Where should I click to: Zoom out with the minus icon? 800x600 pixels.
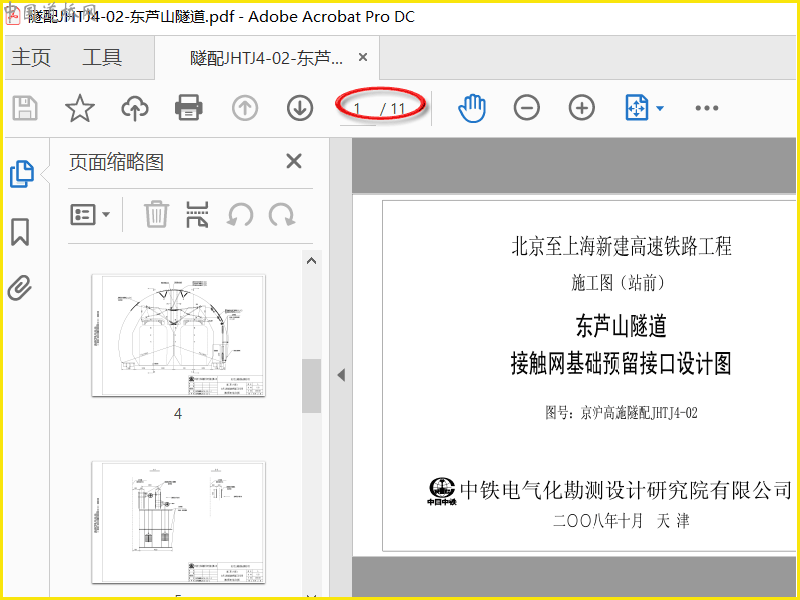527,108
